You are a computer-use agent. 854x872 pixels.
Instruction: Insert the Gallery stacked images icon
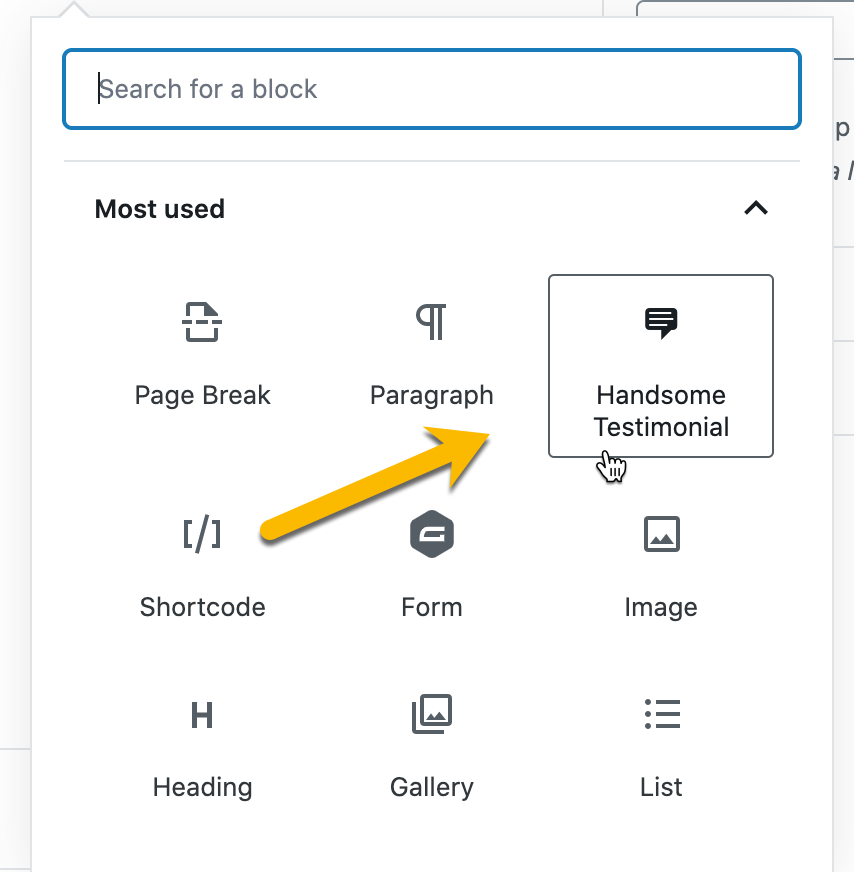point(432,714)
